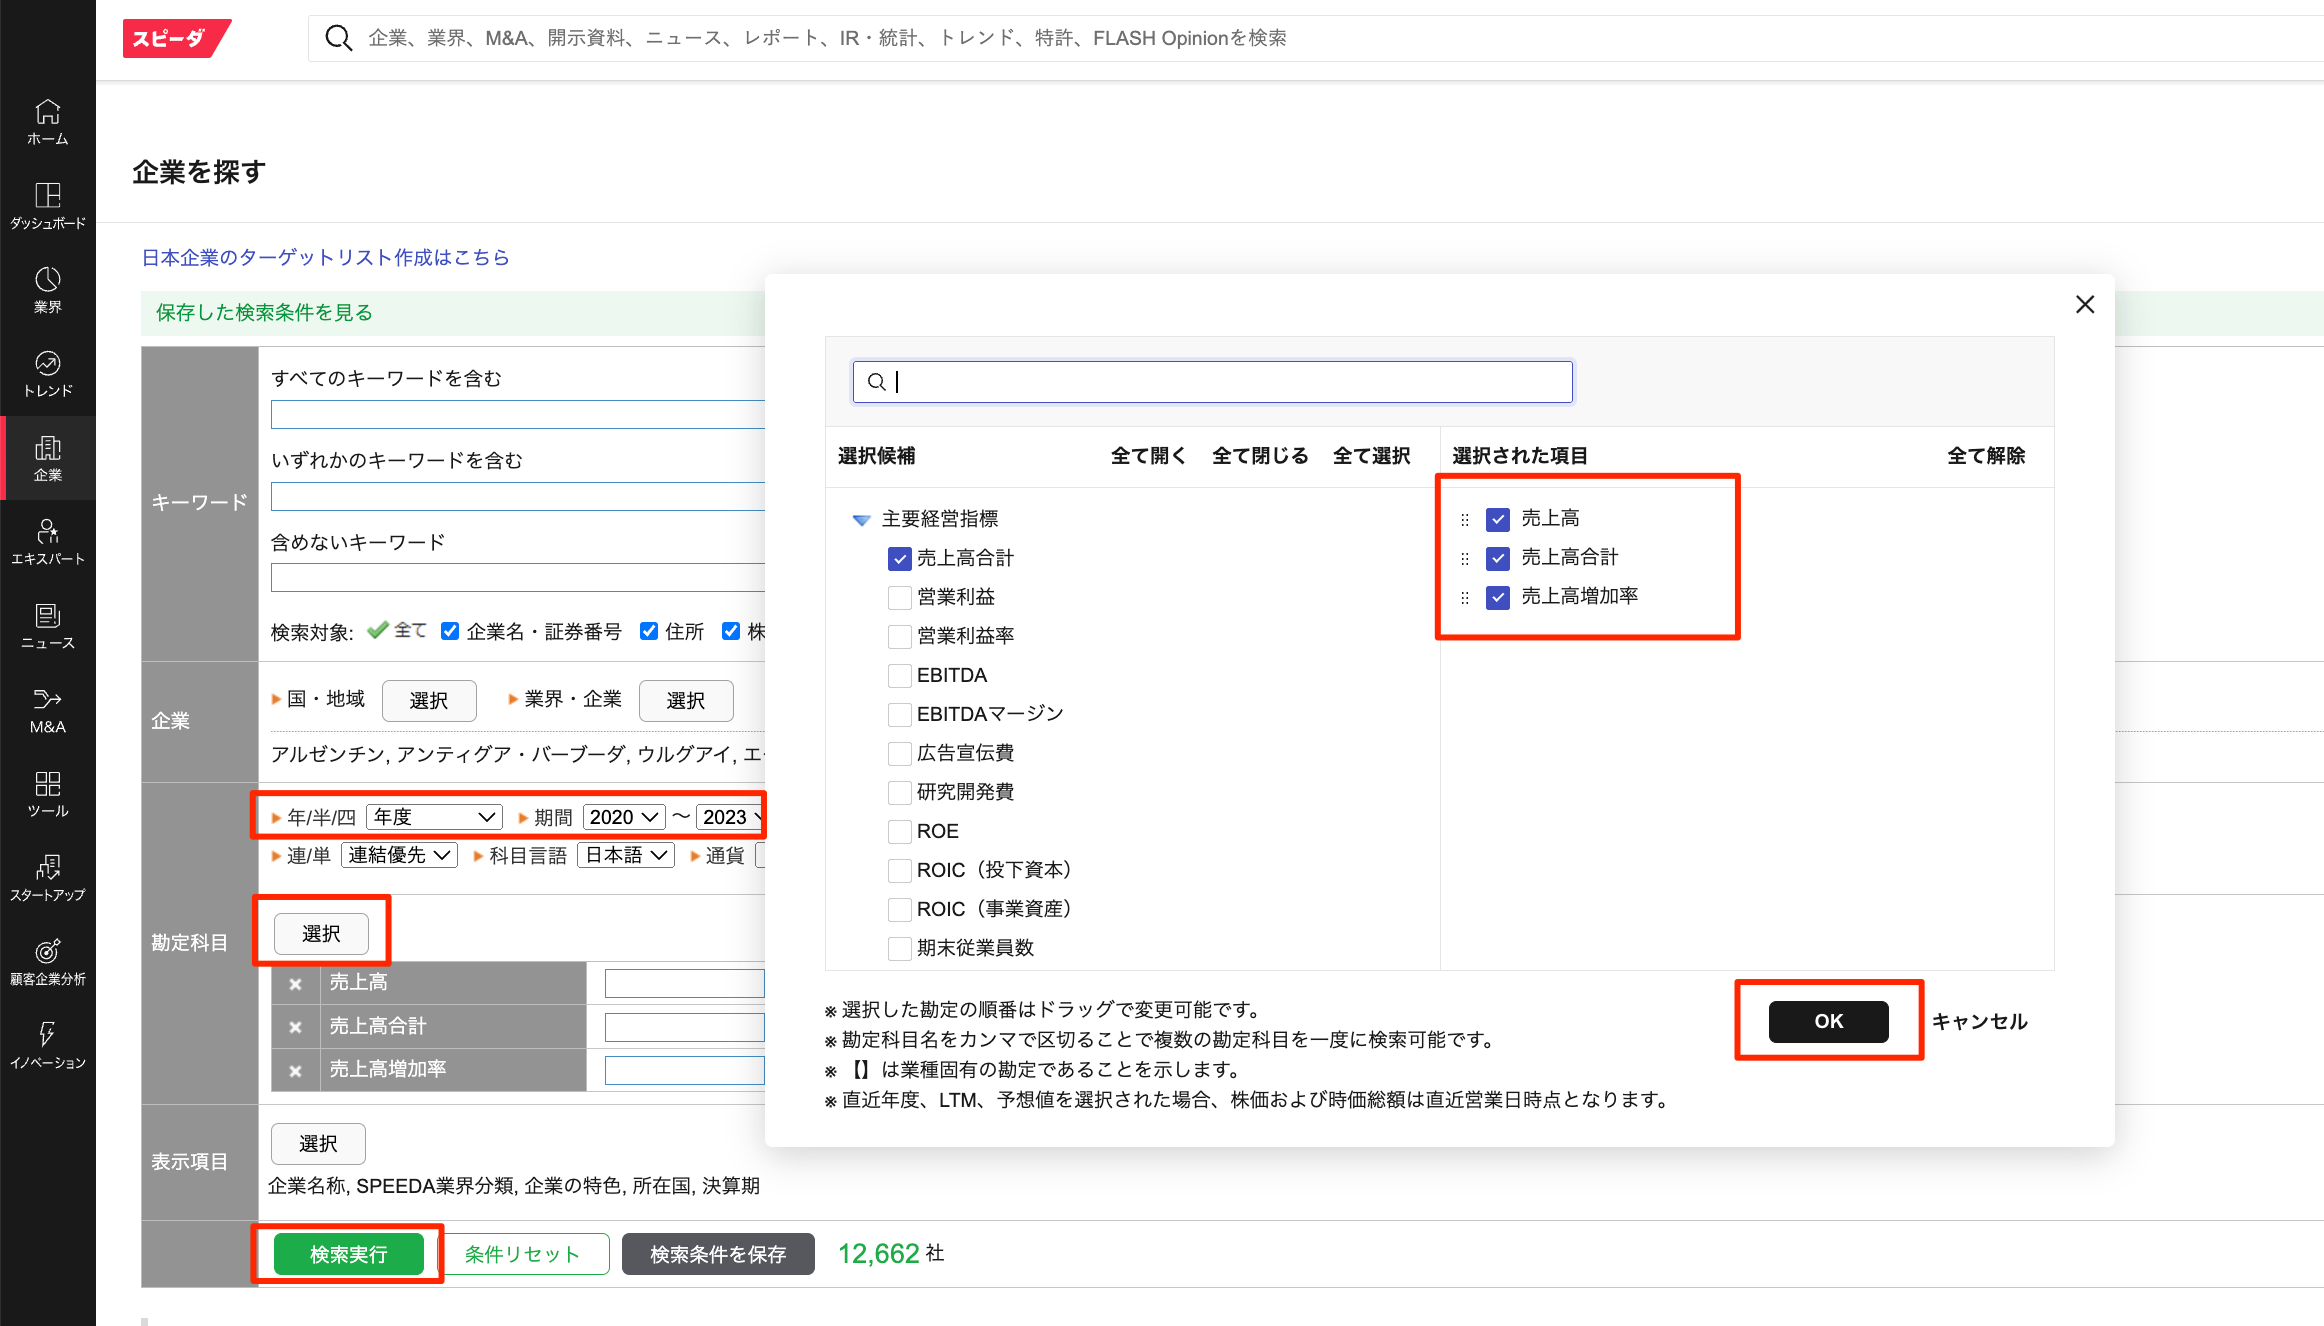This screenshot has height=1326, width=2324.
Task: Open the ダッシュボード sidebar icon
Action: tap(47, 205)
